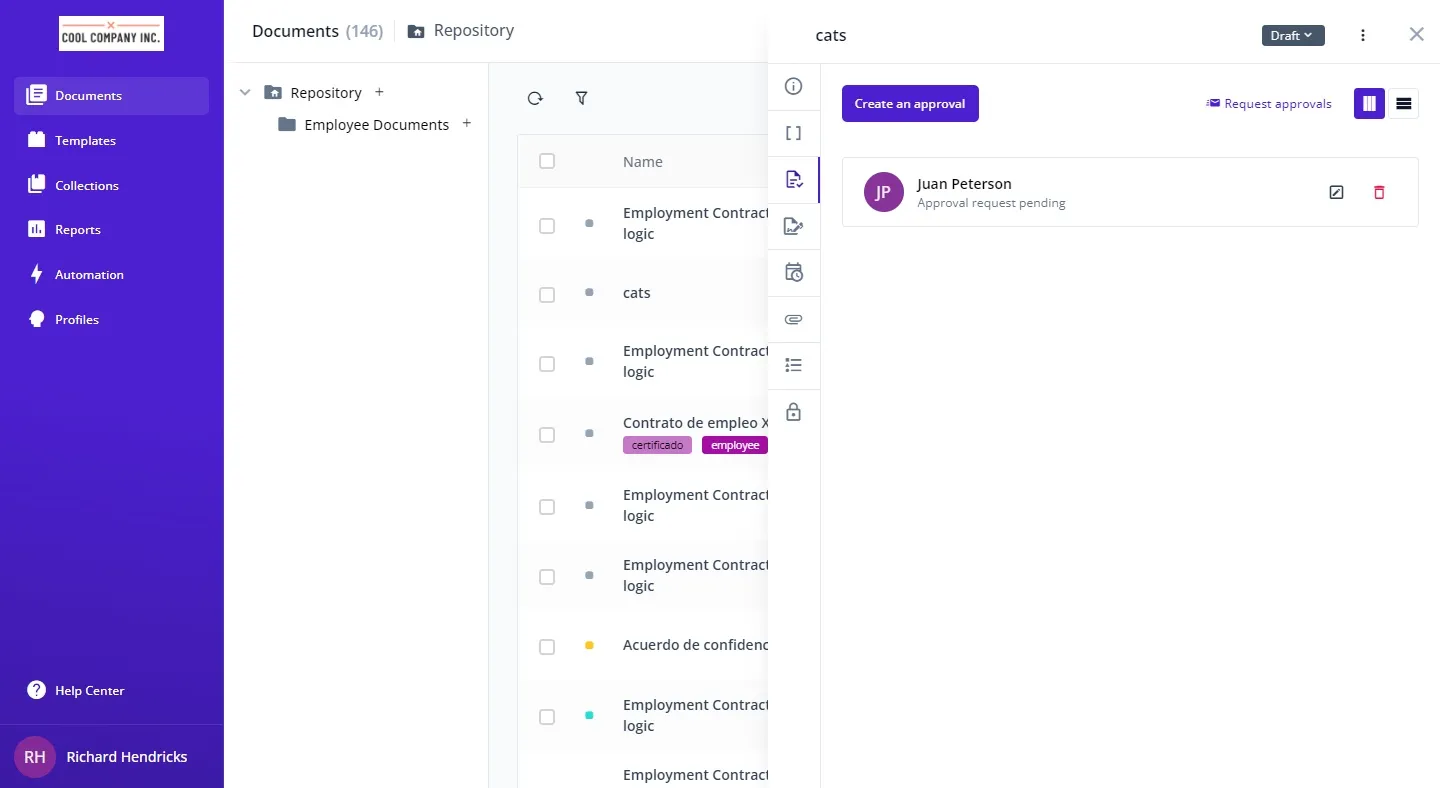Open the permissions lock icon
This screenshot has width=1440, height=788.
pos(793,412)
